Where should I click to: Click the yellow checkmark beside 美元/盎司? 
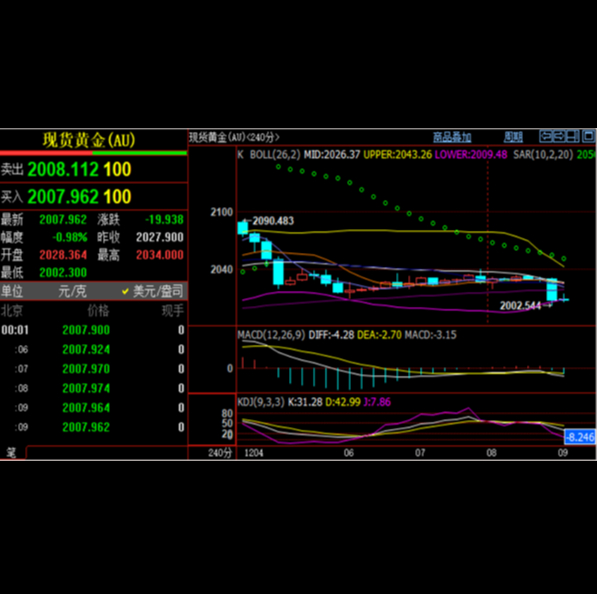click(x=125, y=291)
